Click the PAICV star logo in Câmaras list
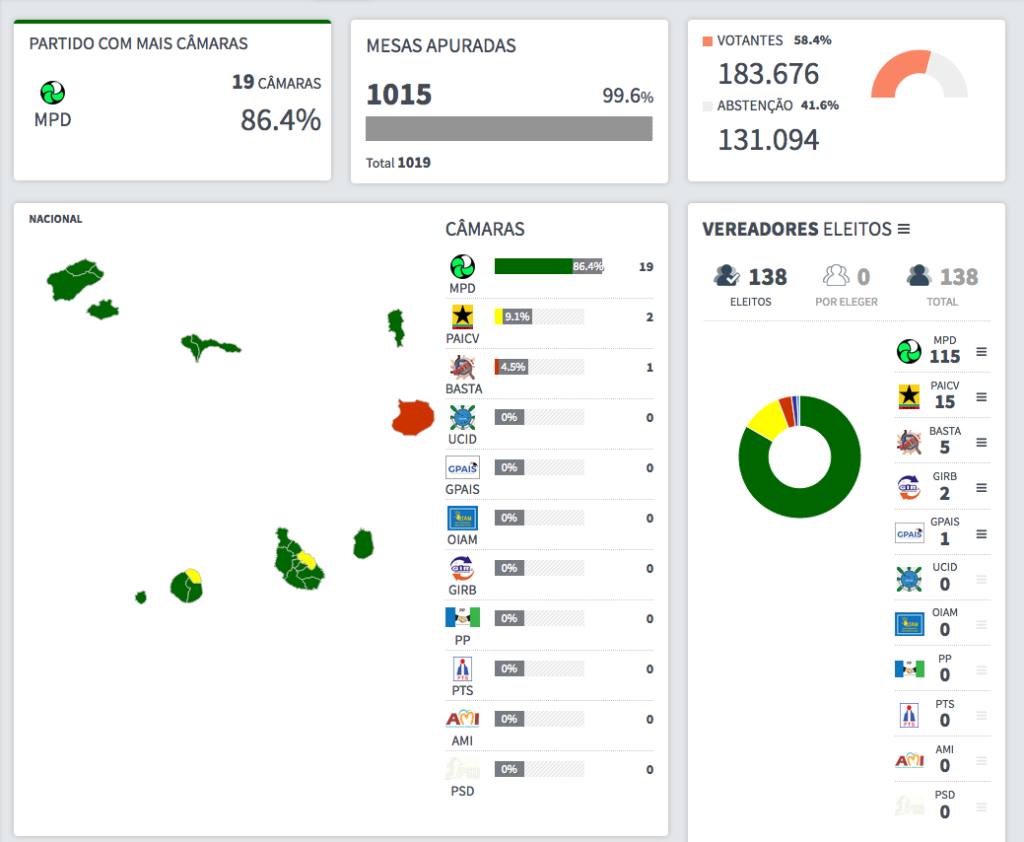 (462, 316)
